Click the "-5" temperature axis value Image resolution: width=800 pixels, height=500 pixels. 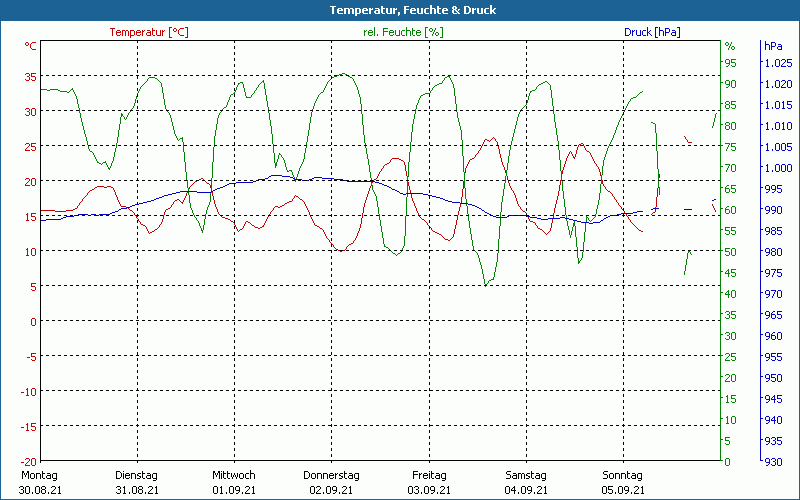point(31,357)
